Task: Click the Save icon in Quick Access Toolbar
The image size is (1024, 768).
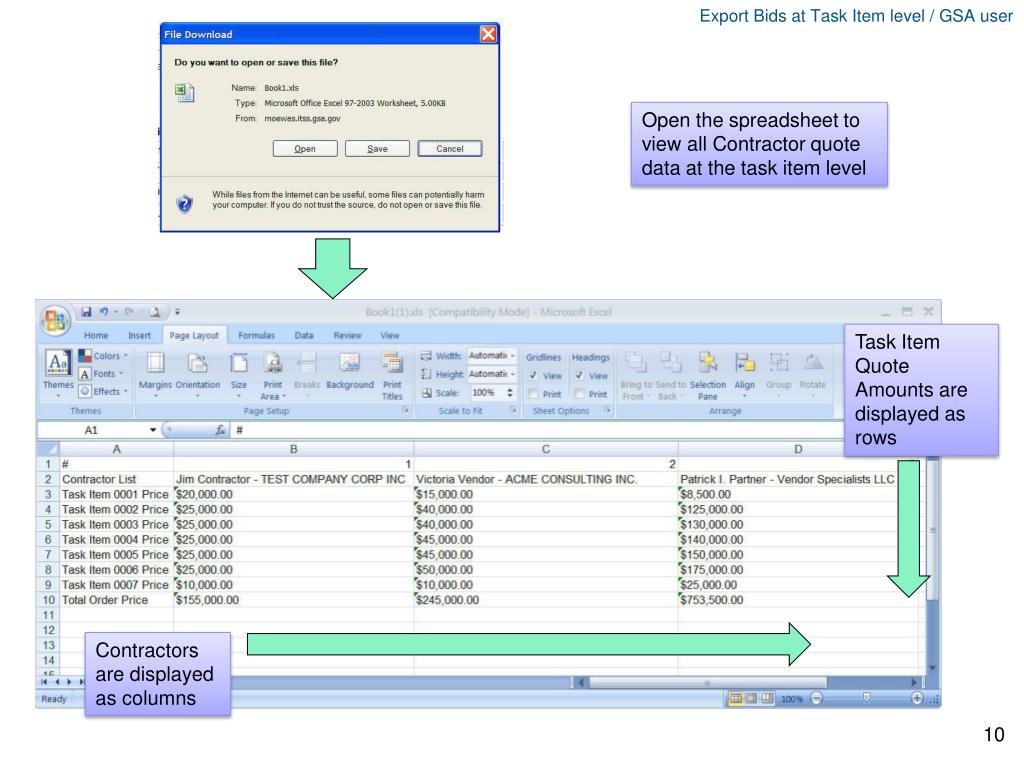Action: (86, 312)
